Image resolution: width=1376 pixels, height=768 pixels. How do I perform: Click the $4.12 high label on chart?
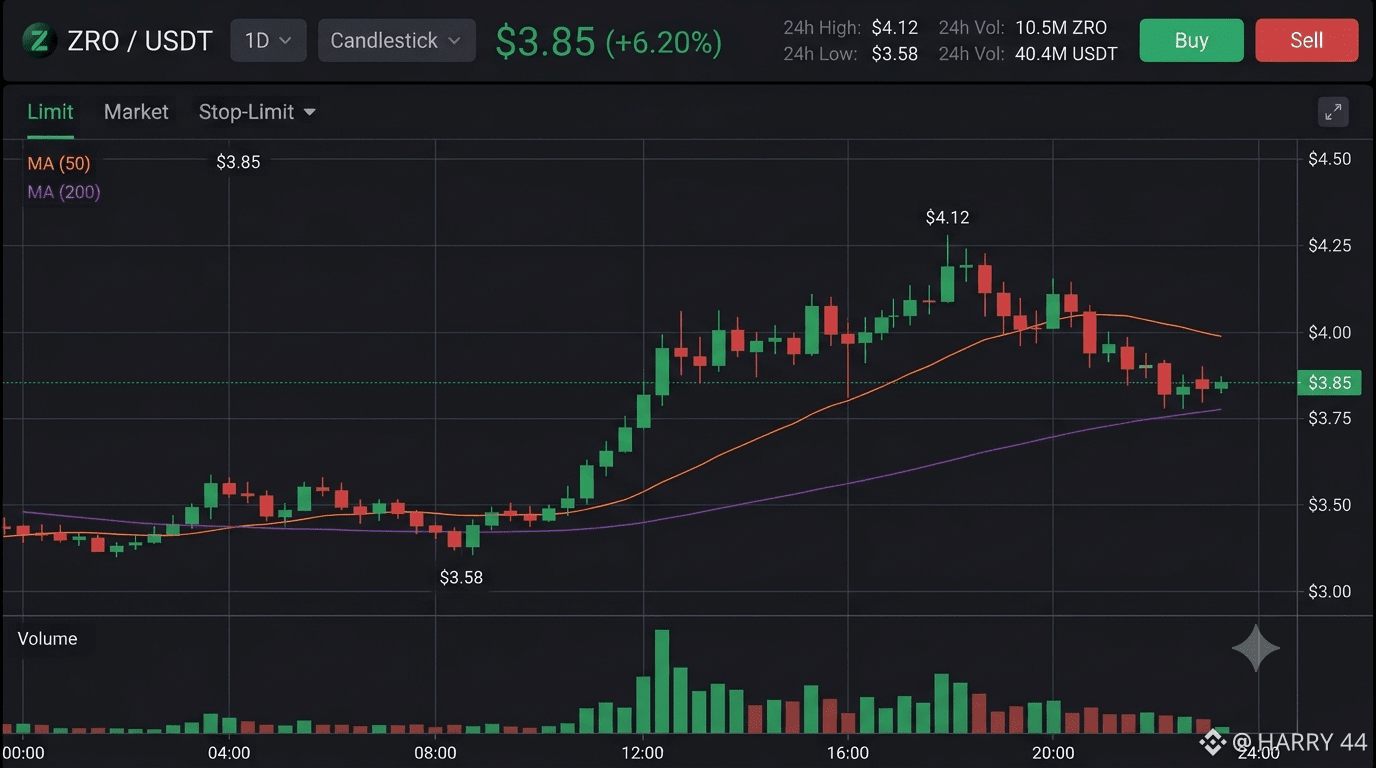[x=947, y=217]
